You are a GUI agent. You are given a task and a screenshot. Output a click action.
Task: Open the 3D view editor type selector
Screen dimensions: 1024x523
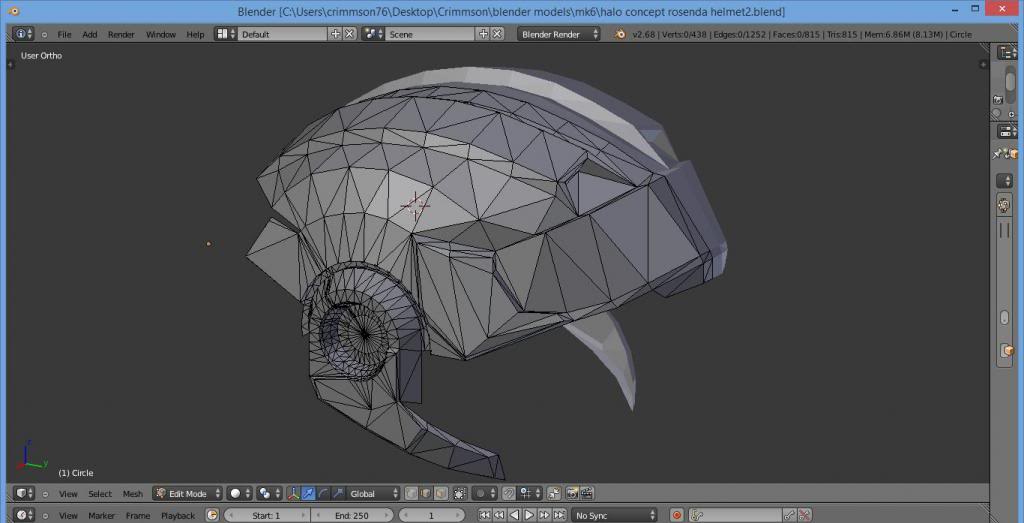pos(24,494)
